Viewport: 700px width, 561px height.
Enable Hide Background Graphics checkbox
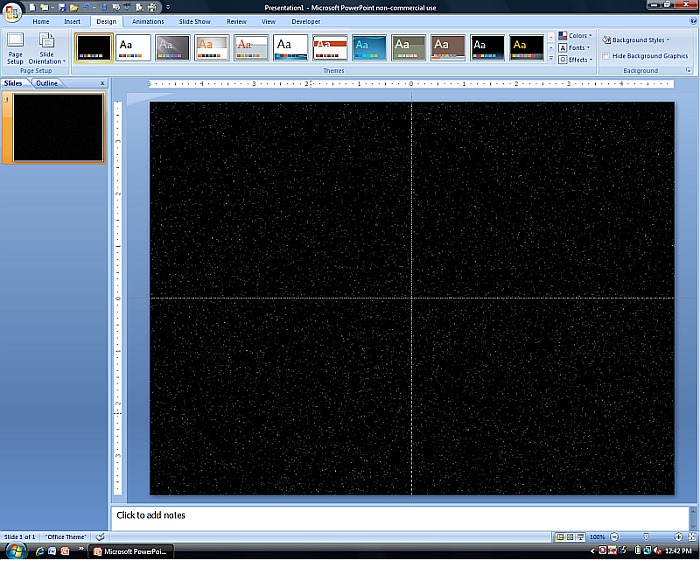[x=608, y=56]
